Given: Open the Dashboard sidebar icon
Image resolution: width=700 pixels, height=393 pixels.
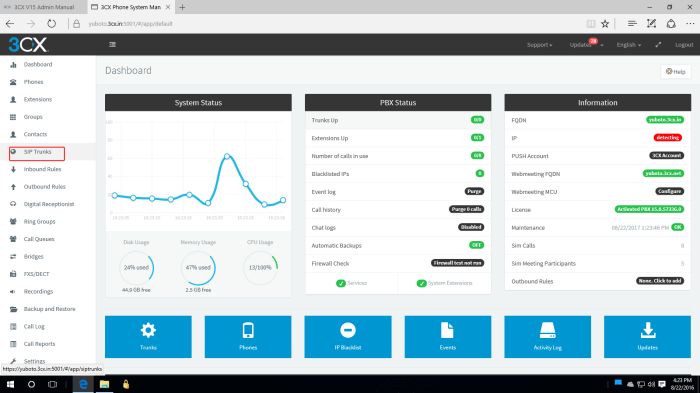Looking at the screenshot, I should pyautogui.click(x=13, y=65).
